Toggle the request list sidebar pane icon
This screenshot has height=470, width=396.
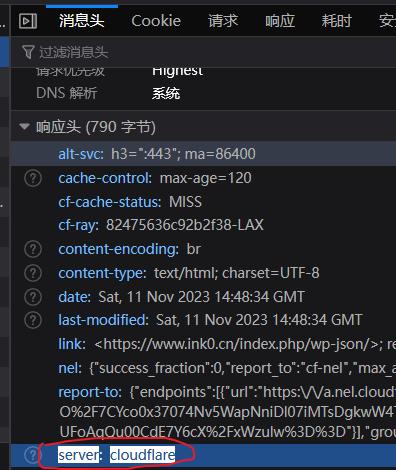click(28, 21)
